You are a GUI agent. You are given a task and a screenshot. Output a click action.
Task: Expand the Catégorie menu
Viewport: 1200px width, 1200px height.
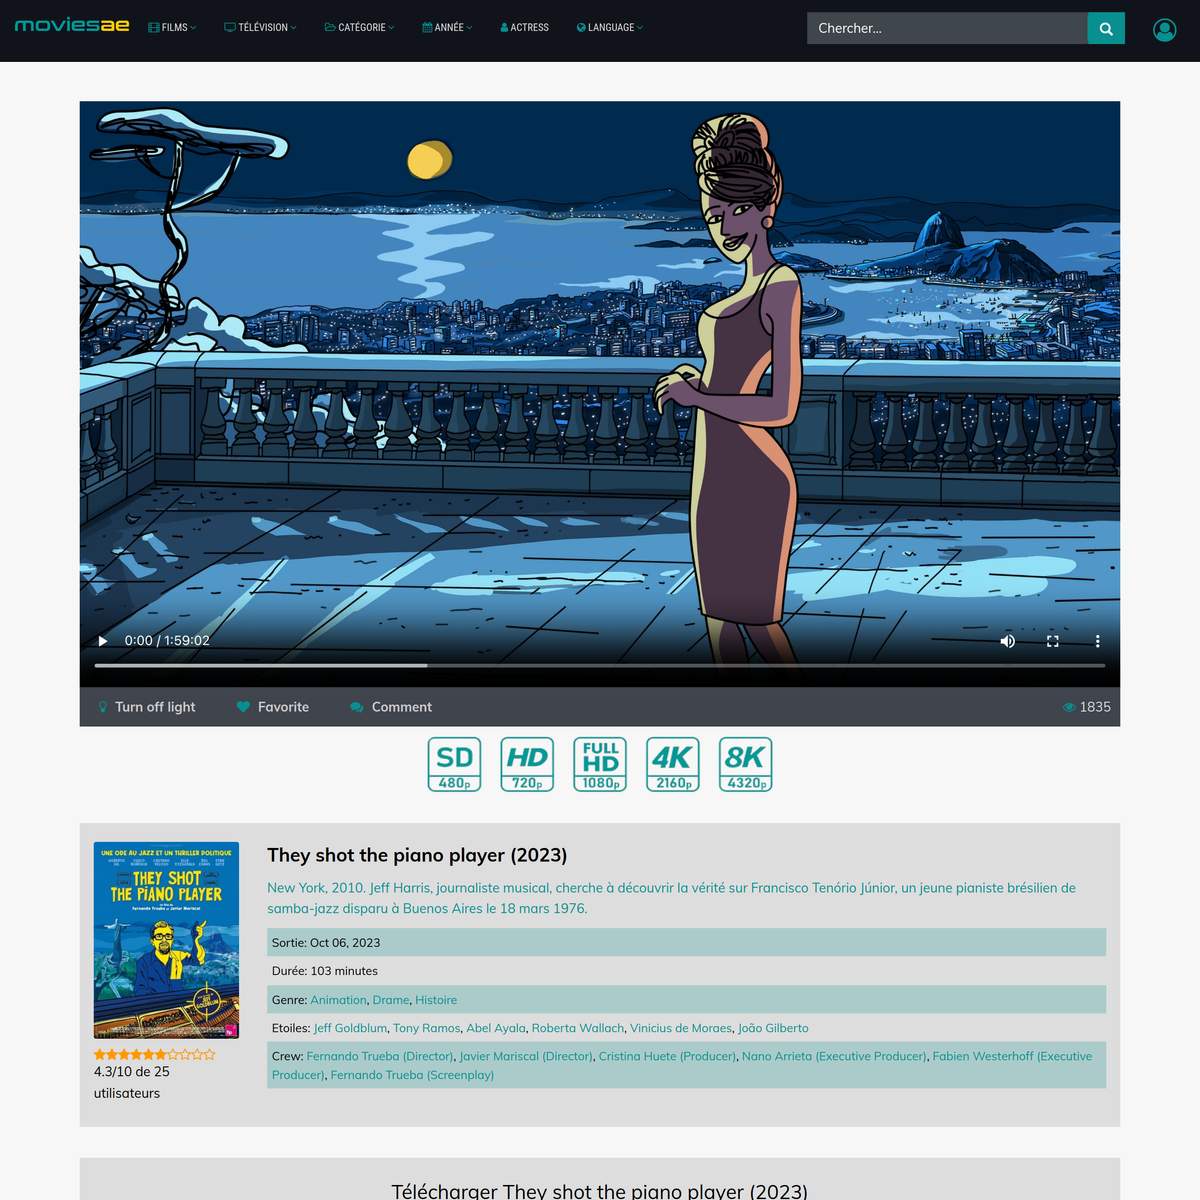click(x=359, y=28)
